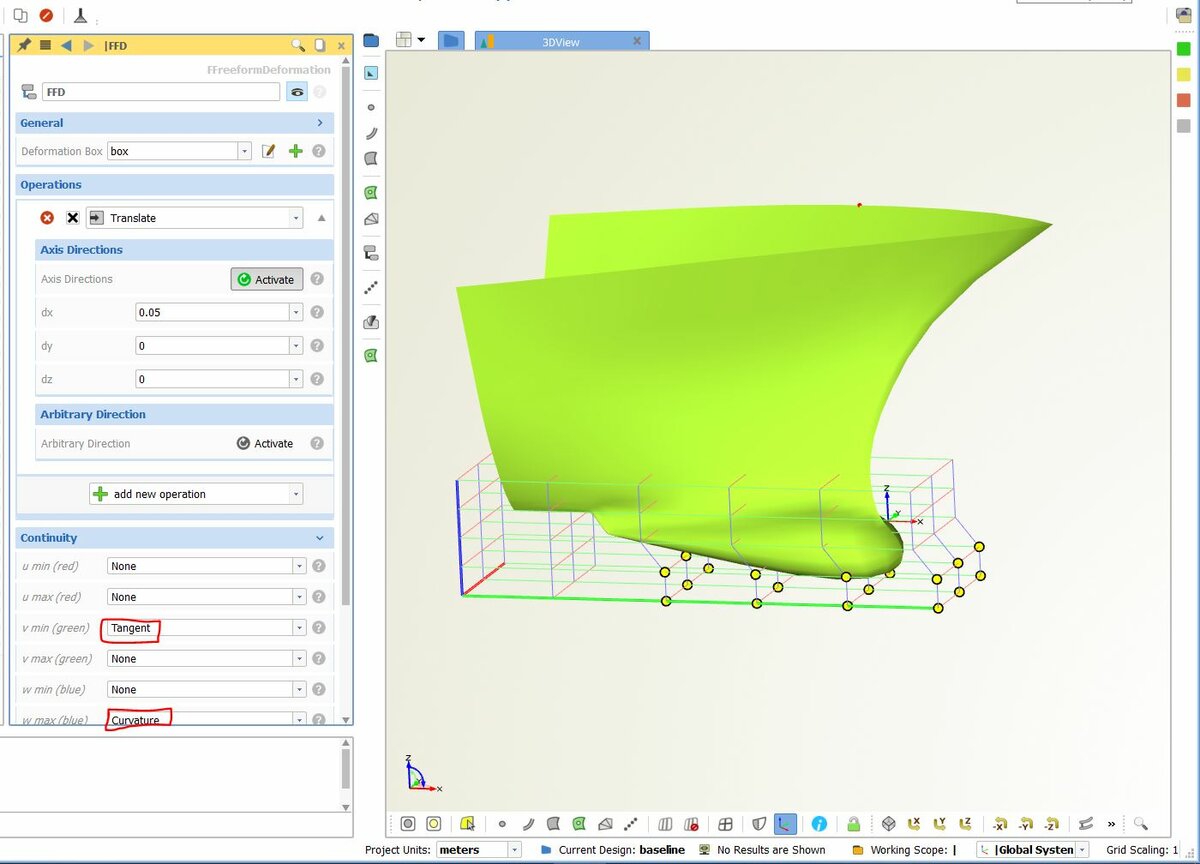Set view along negative Y axis
The image size is (1200, 864).
1026,824
